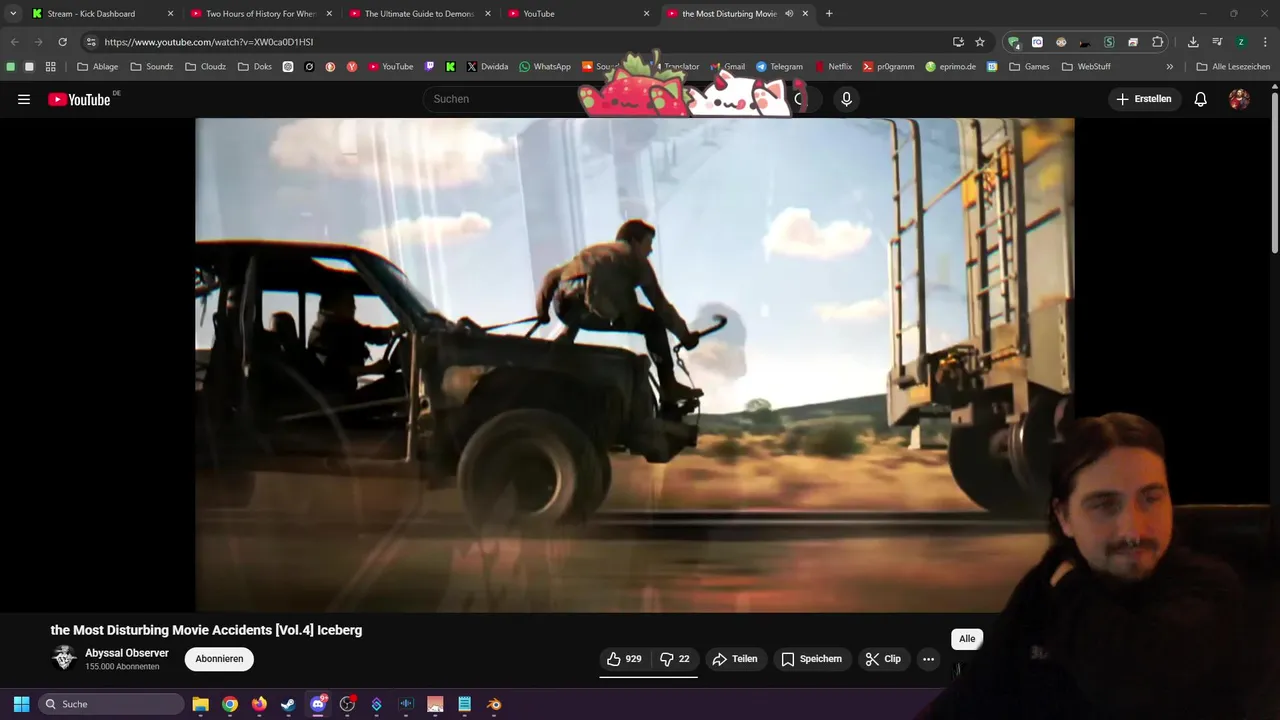Open the YouTube account avatar menu

[x=1239, y=99]
